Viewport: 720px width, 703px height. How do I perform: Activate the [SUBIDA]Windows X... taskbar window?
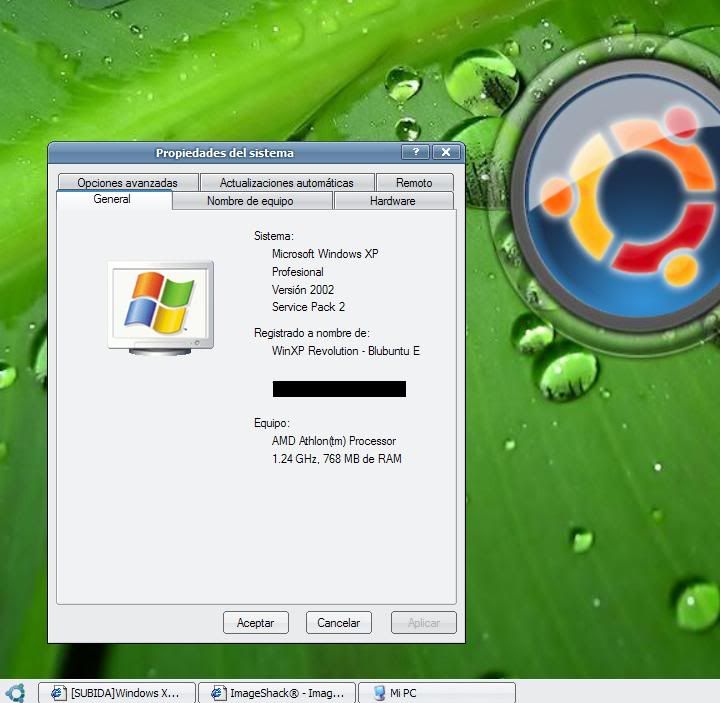(117, 692)
